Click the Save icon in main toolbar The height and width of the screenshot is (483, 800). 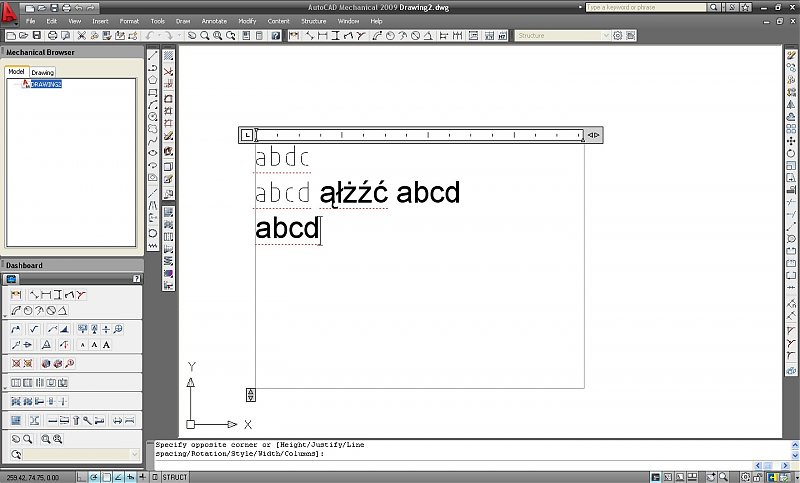point(37,36)
